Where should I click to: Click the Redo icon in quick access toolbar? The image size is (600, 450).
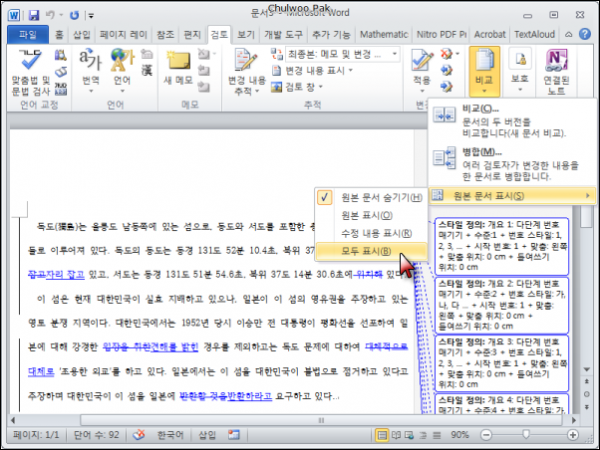pyautogui.click(x=74, y=15)
